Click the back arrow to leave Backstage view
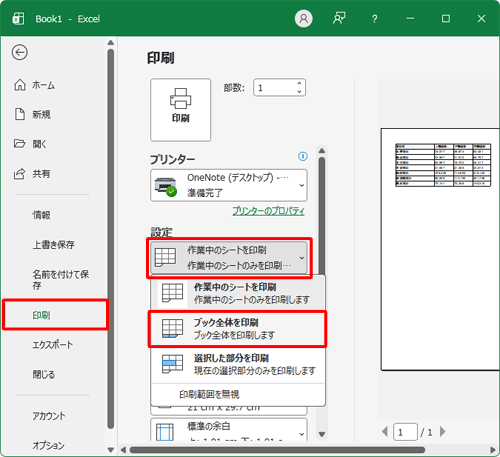The height and width of the screenshot is (457, 500). click(x=20, y=52)
